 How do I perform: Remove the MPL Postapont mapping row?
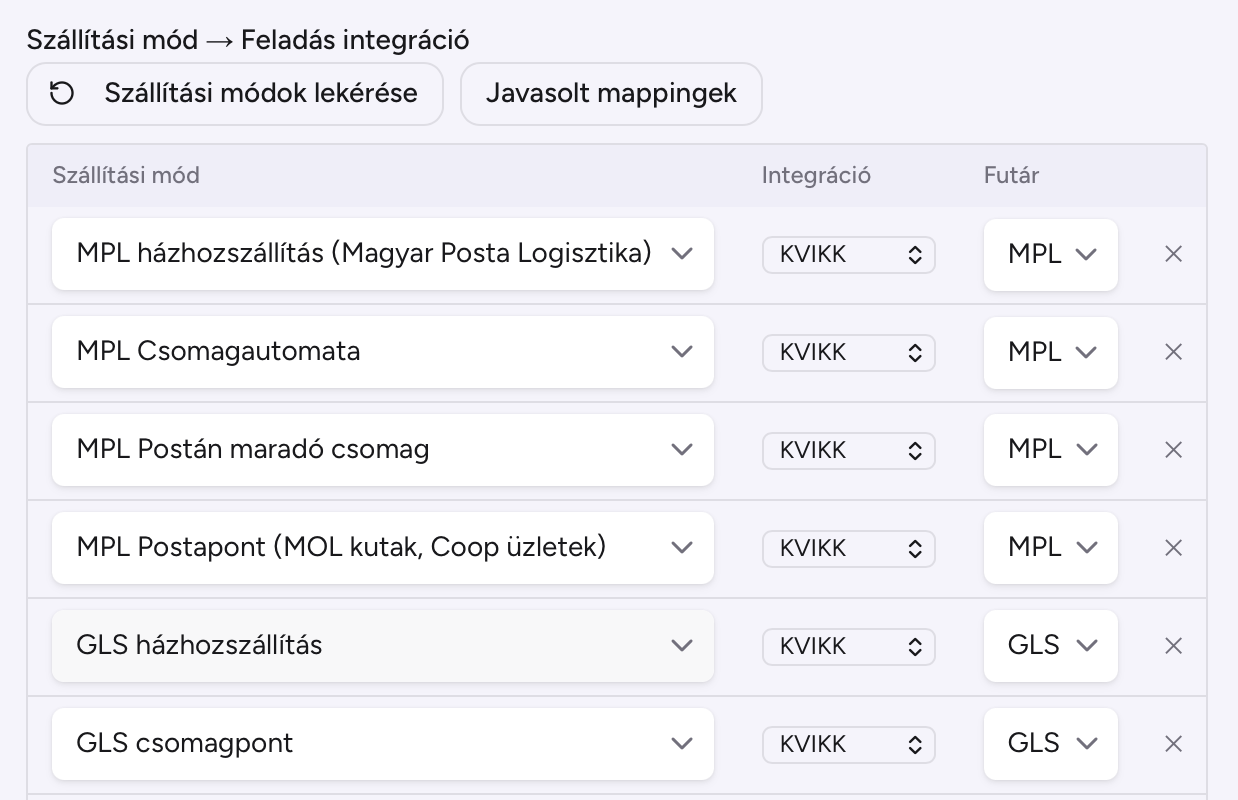(x=1174, y=548)
